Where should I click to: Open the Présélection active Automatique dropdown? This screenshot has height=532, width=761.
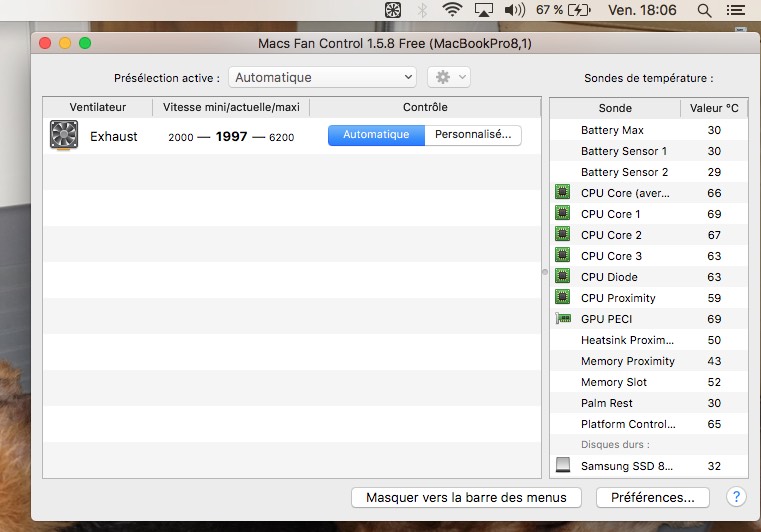coord(322,77)
